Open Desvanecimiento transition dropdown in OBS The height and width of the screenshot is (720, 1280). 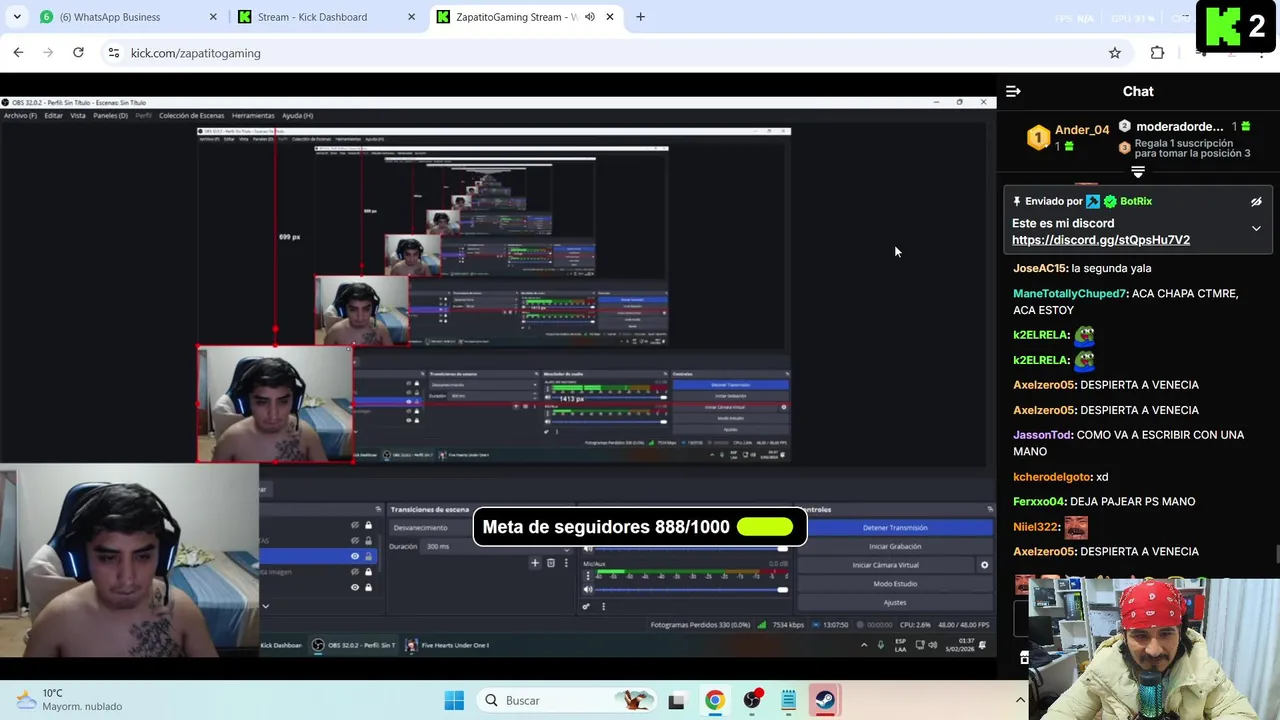[x=432, y=528]
